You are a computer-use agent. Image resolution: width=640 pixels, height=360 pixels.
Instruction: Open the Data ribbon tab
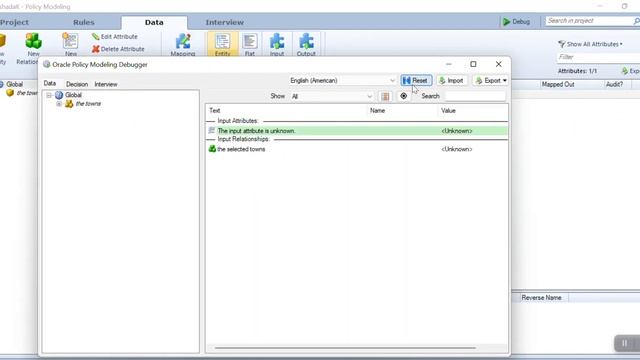tap(154, 22)
